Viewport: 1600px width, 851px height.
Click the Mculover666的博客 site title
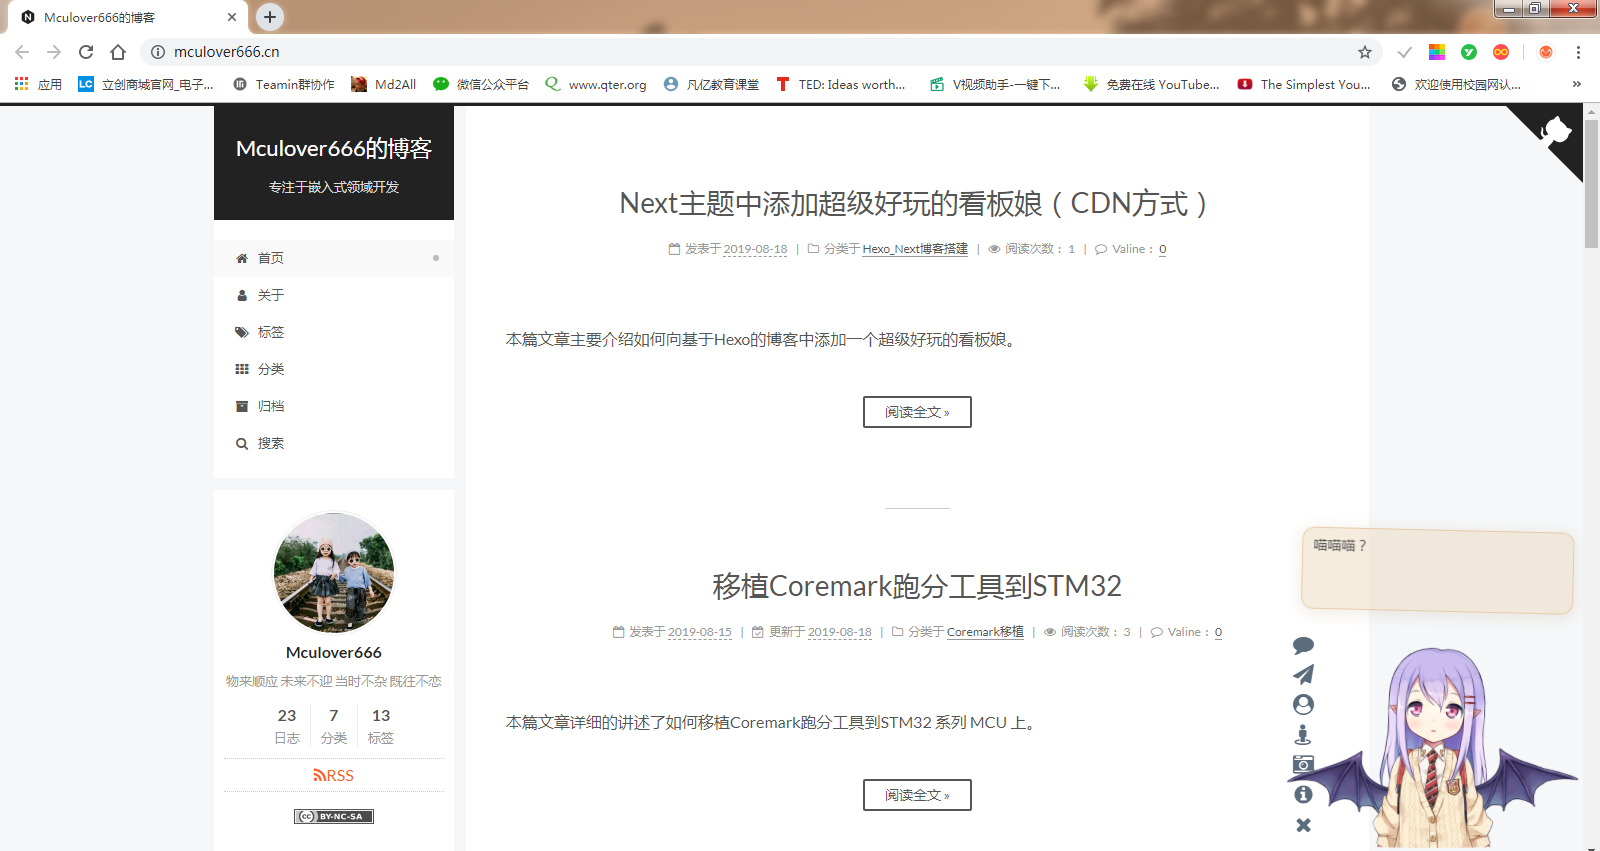[x=334, y=148]
